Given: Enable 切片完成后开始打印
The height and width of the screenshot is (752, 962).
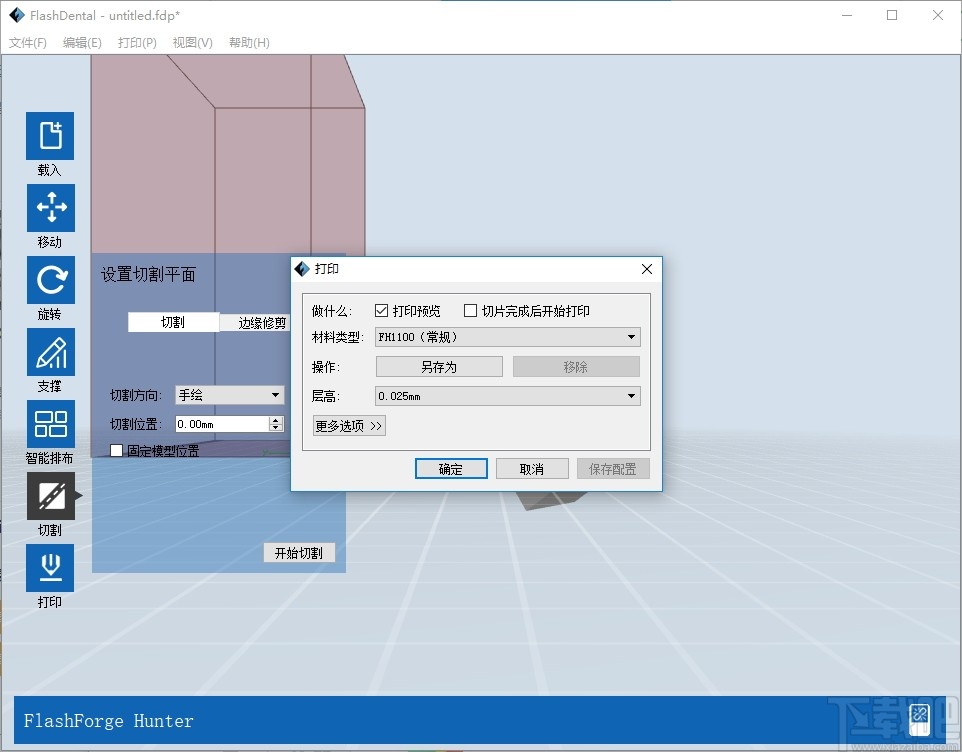Looking at the screenshot, I should point(470,310).
